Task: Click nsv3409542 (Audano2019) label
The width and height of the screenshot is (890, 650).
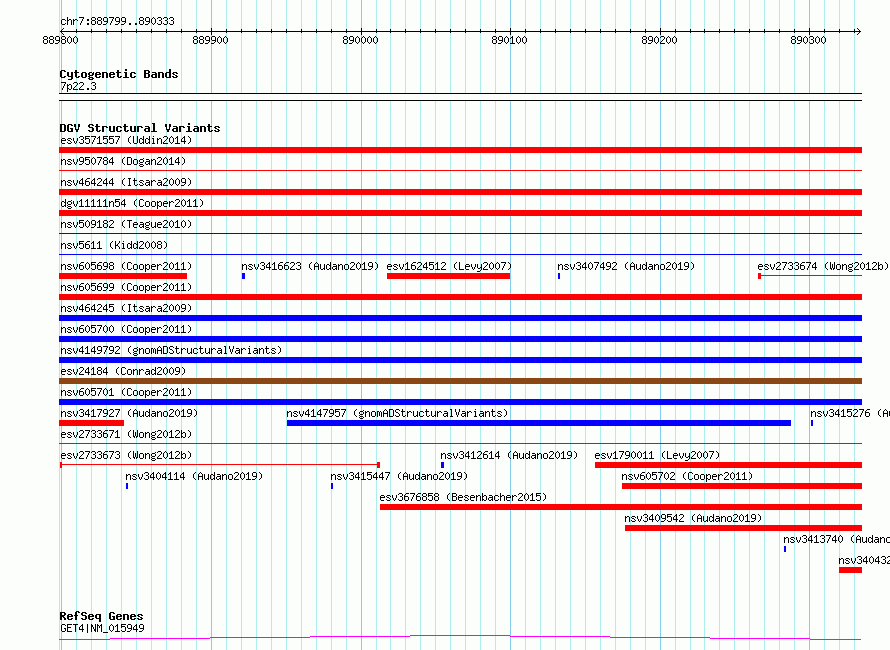Action: [x=693, y=518]
